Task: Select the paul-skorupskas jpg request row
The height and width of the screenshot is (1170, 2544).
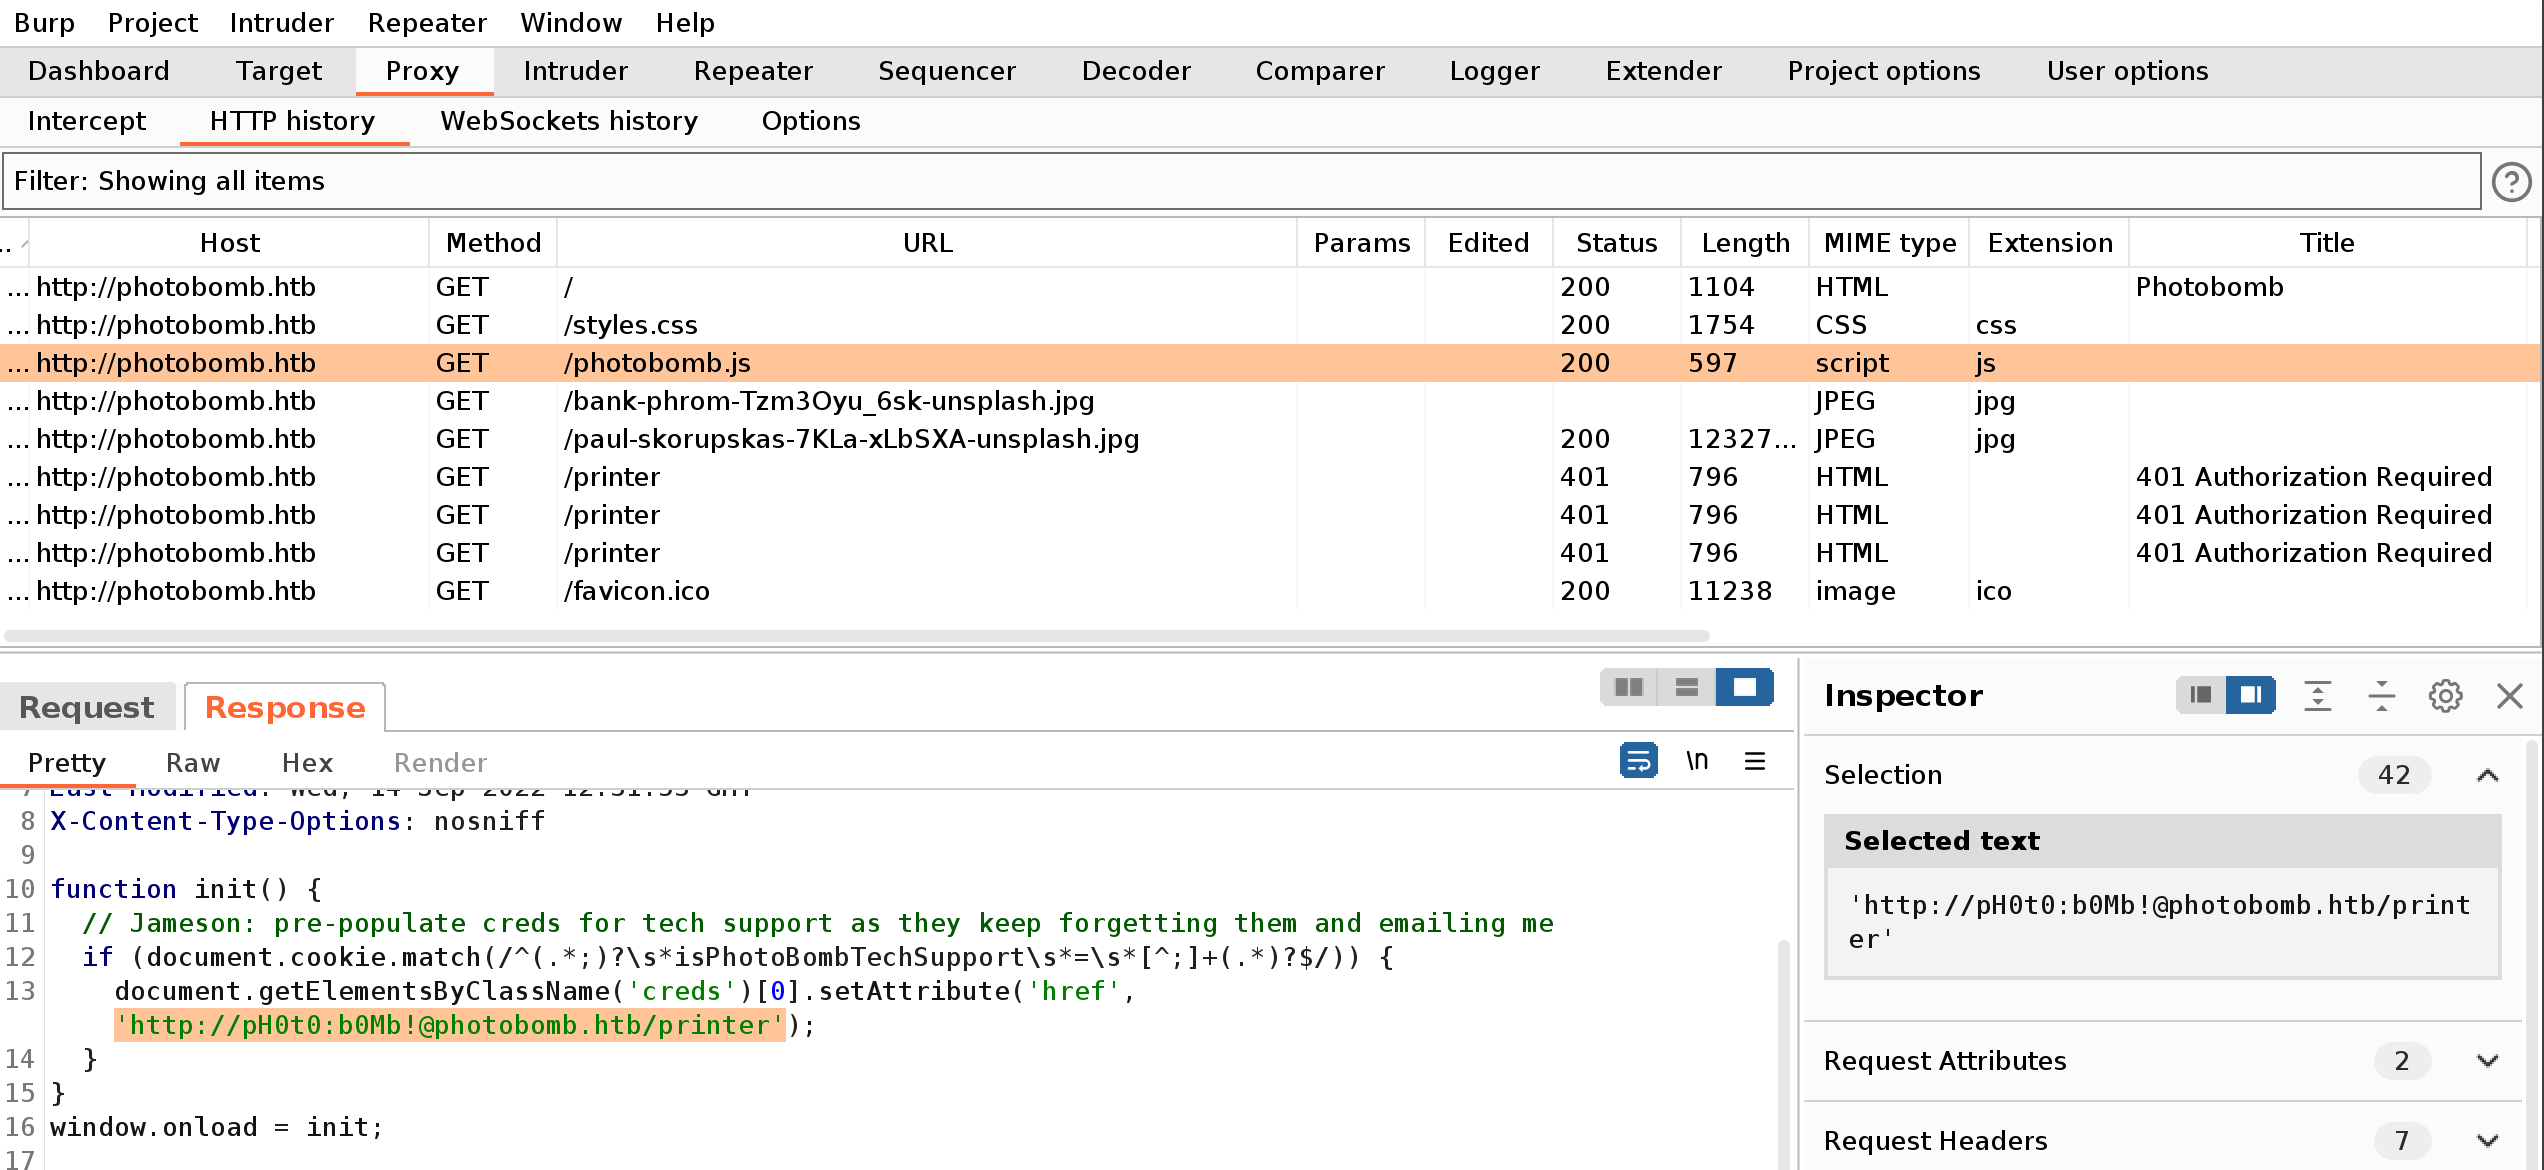Action: (1270, 439)
